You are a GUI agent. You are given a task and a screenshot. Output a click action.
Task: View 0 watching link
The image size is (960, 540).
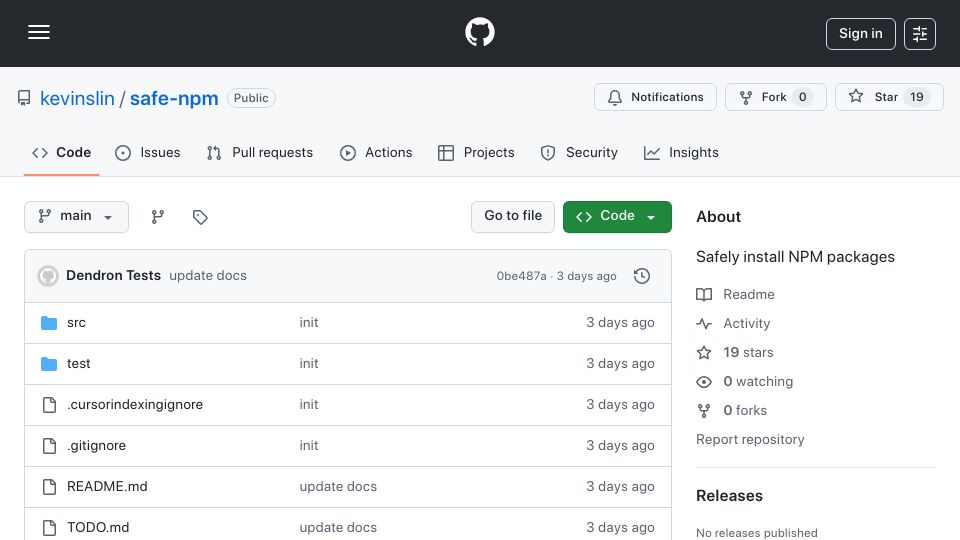point(758,381)
